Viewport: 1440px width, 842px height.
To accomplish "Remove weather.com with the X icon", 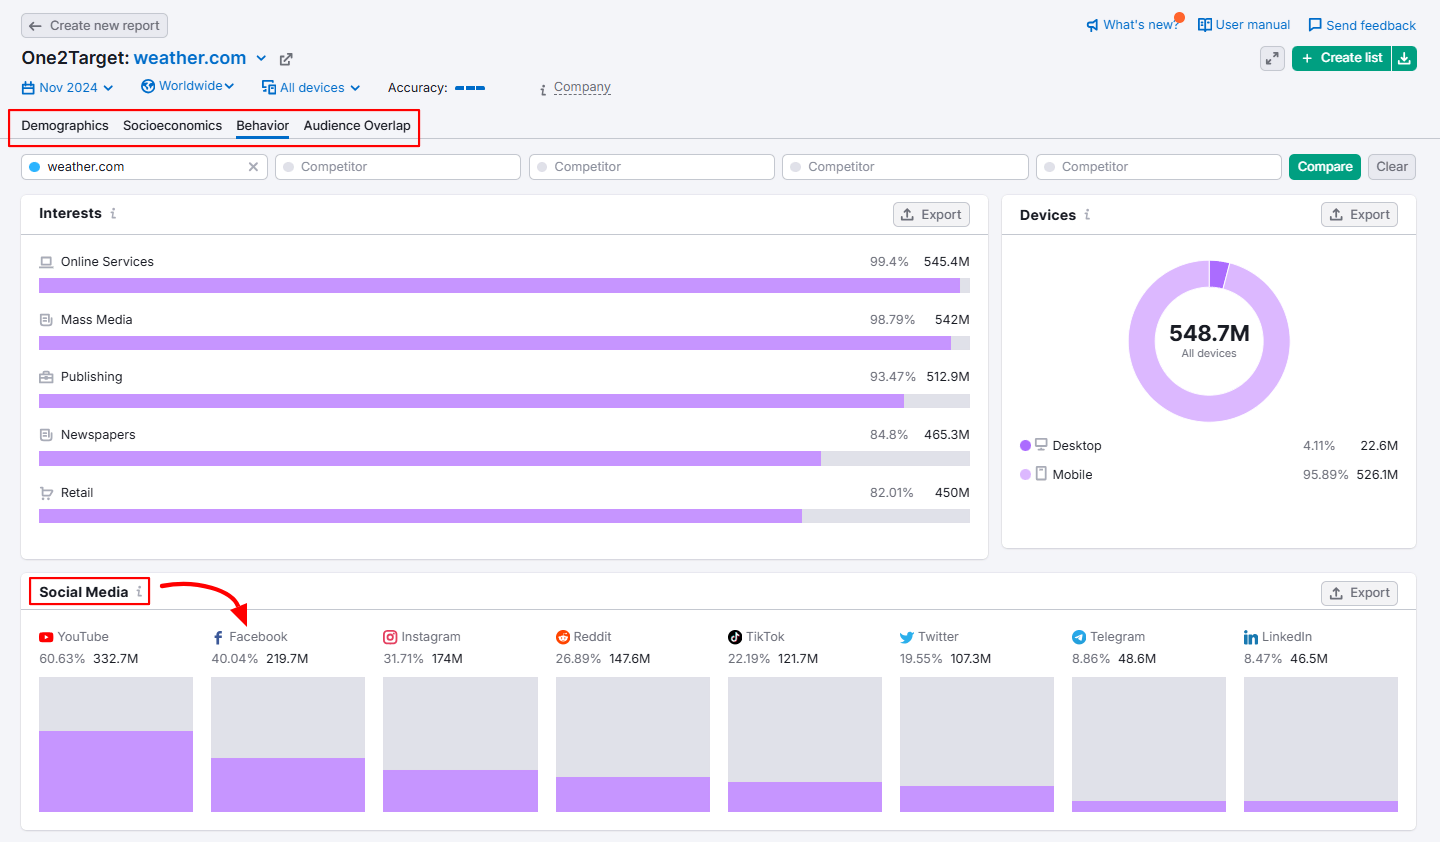I will pos(253,167).
